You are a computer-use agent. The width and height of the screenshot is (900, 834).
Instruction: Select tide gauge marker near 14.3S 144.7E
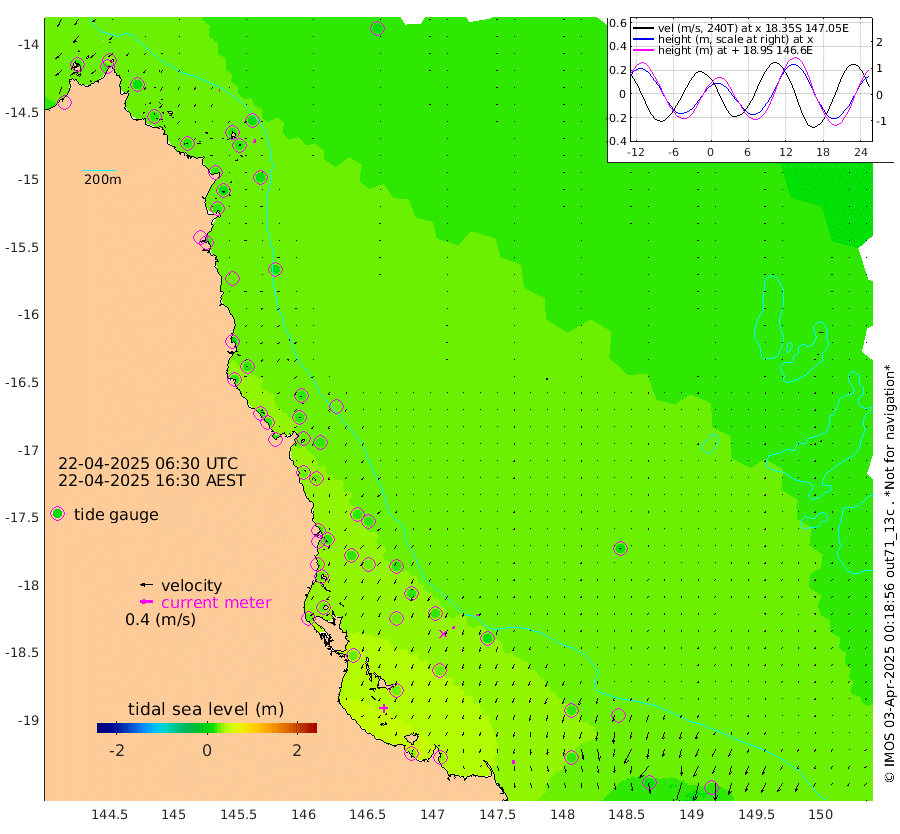(137, 85)
